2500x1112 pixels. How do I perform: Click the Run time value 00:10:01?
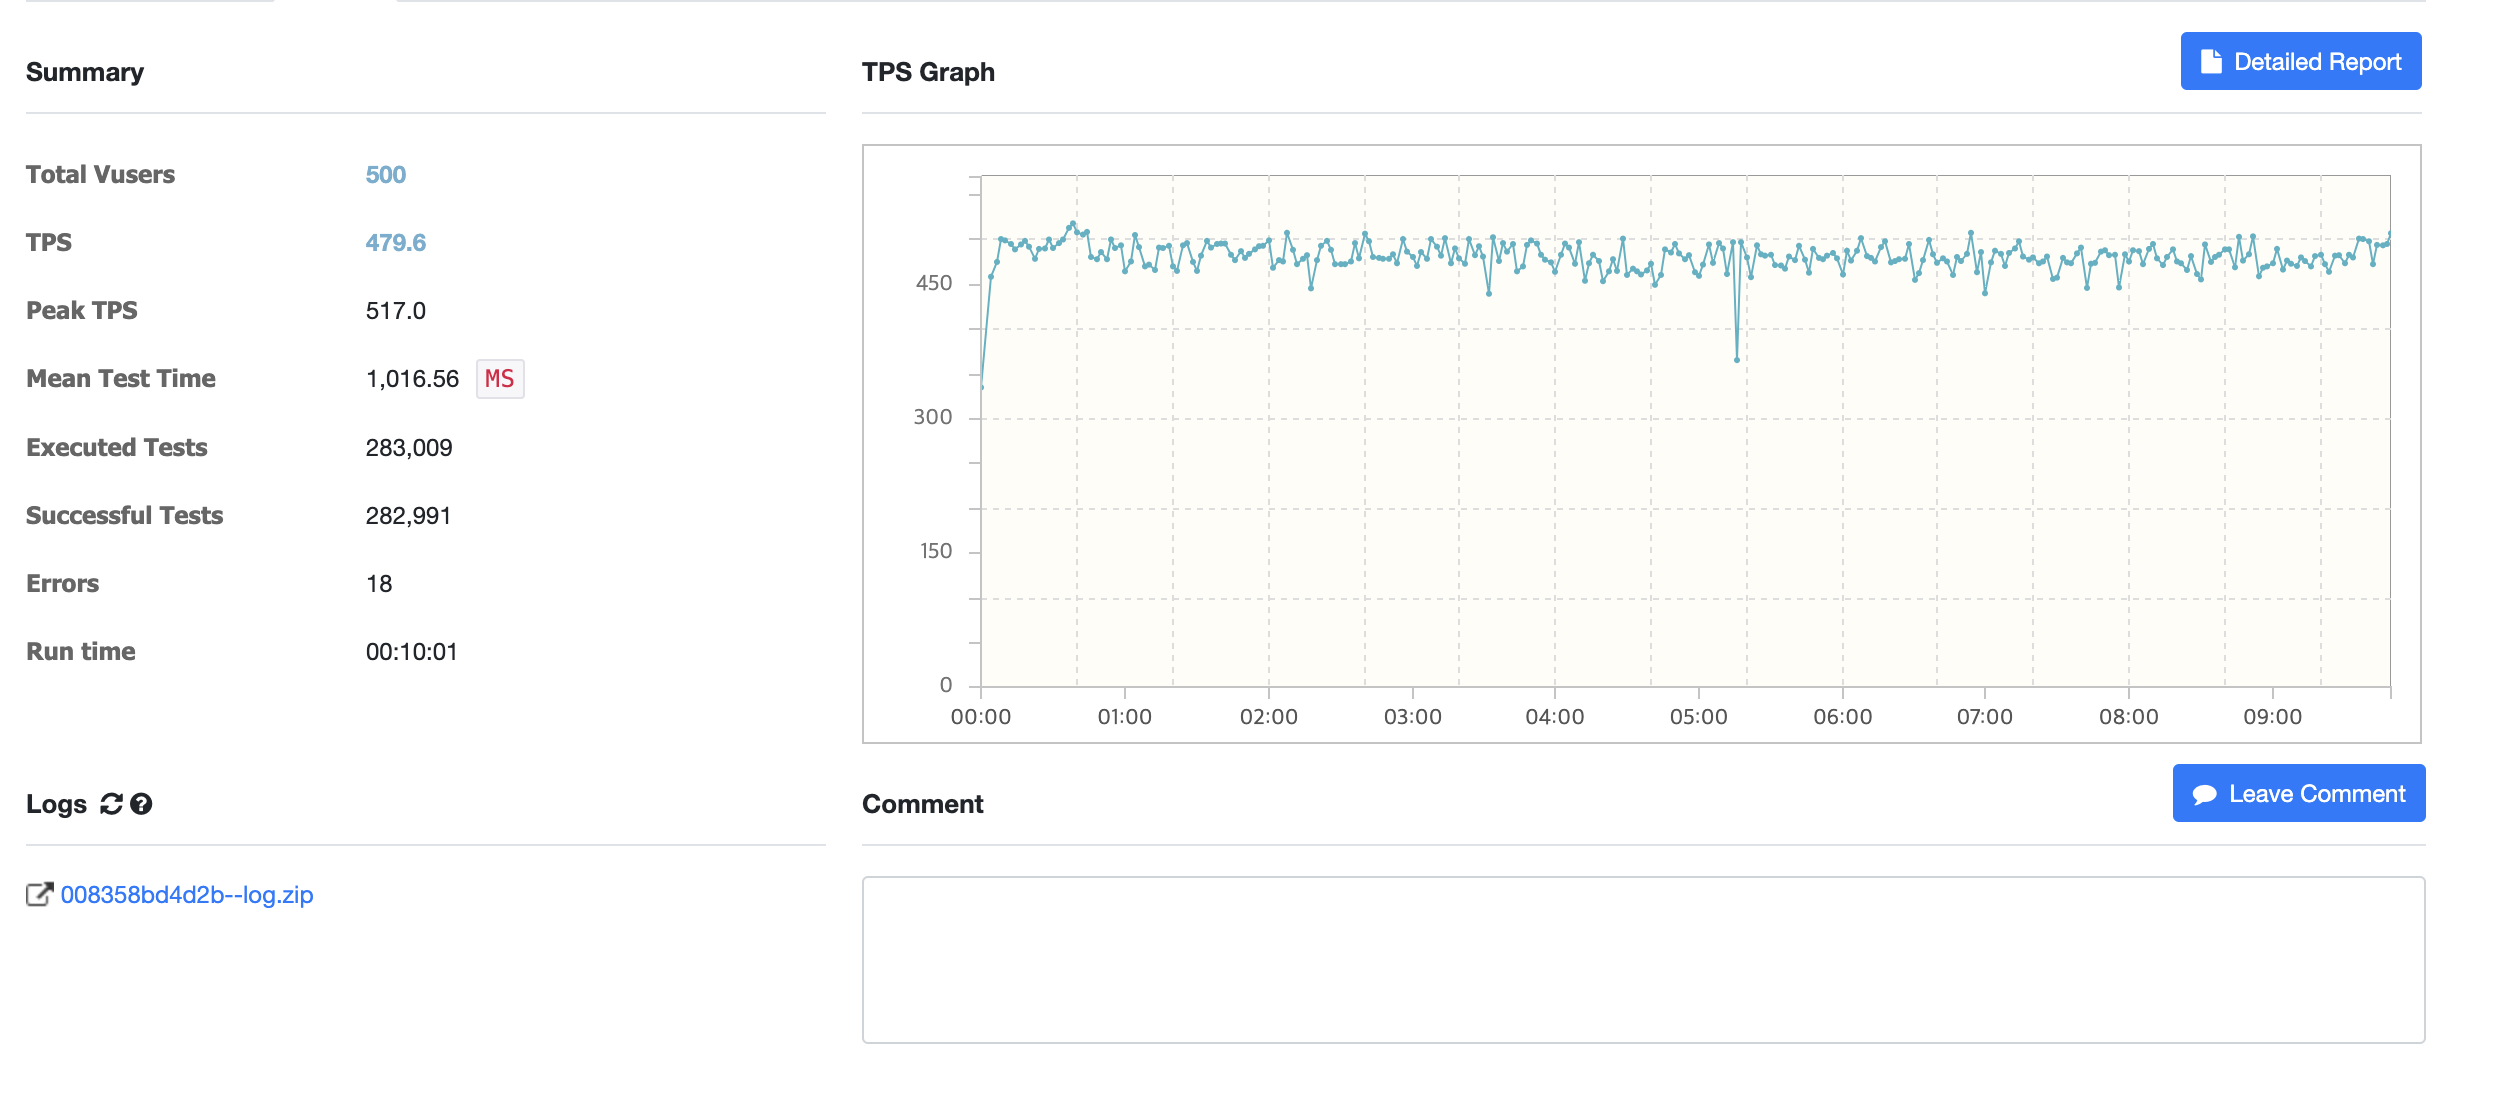pos(411,652)
